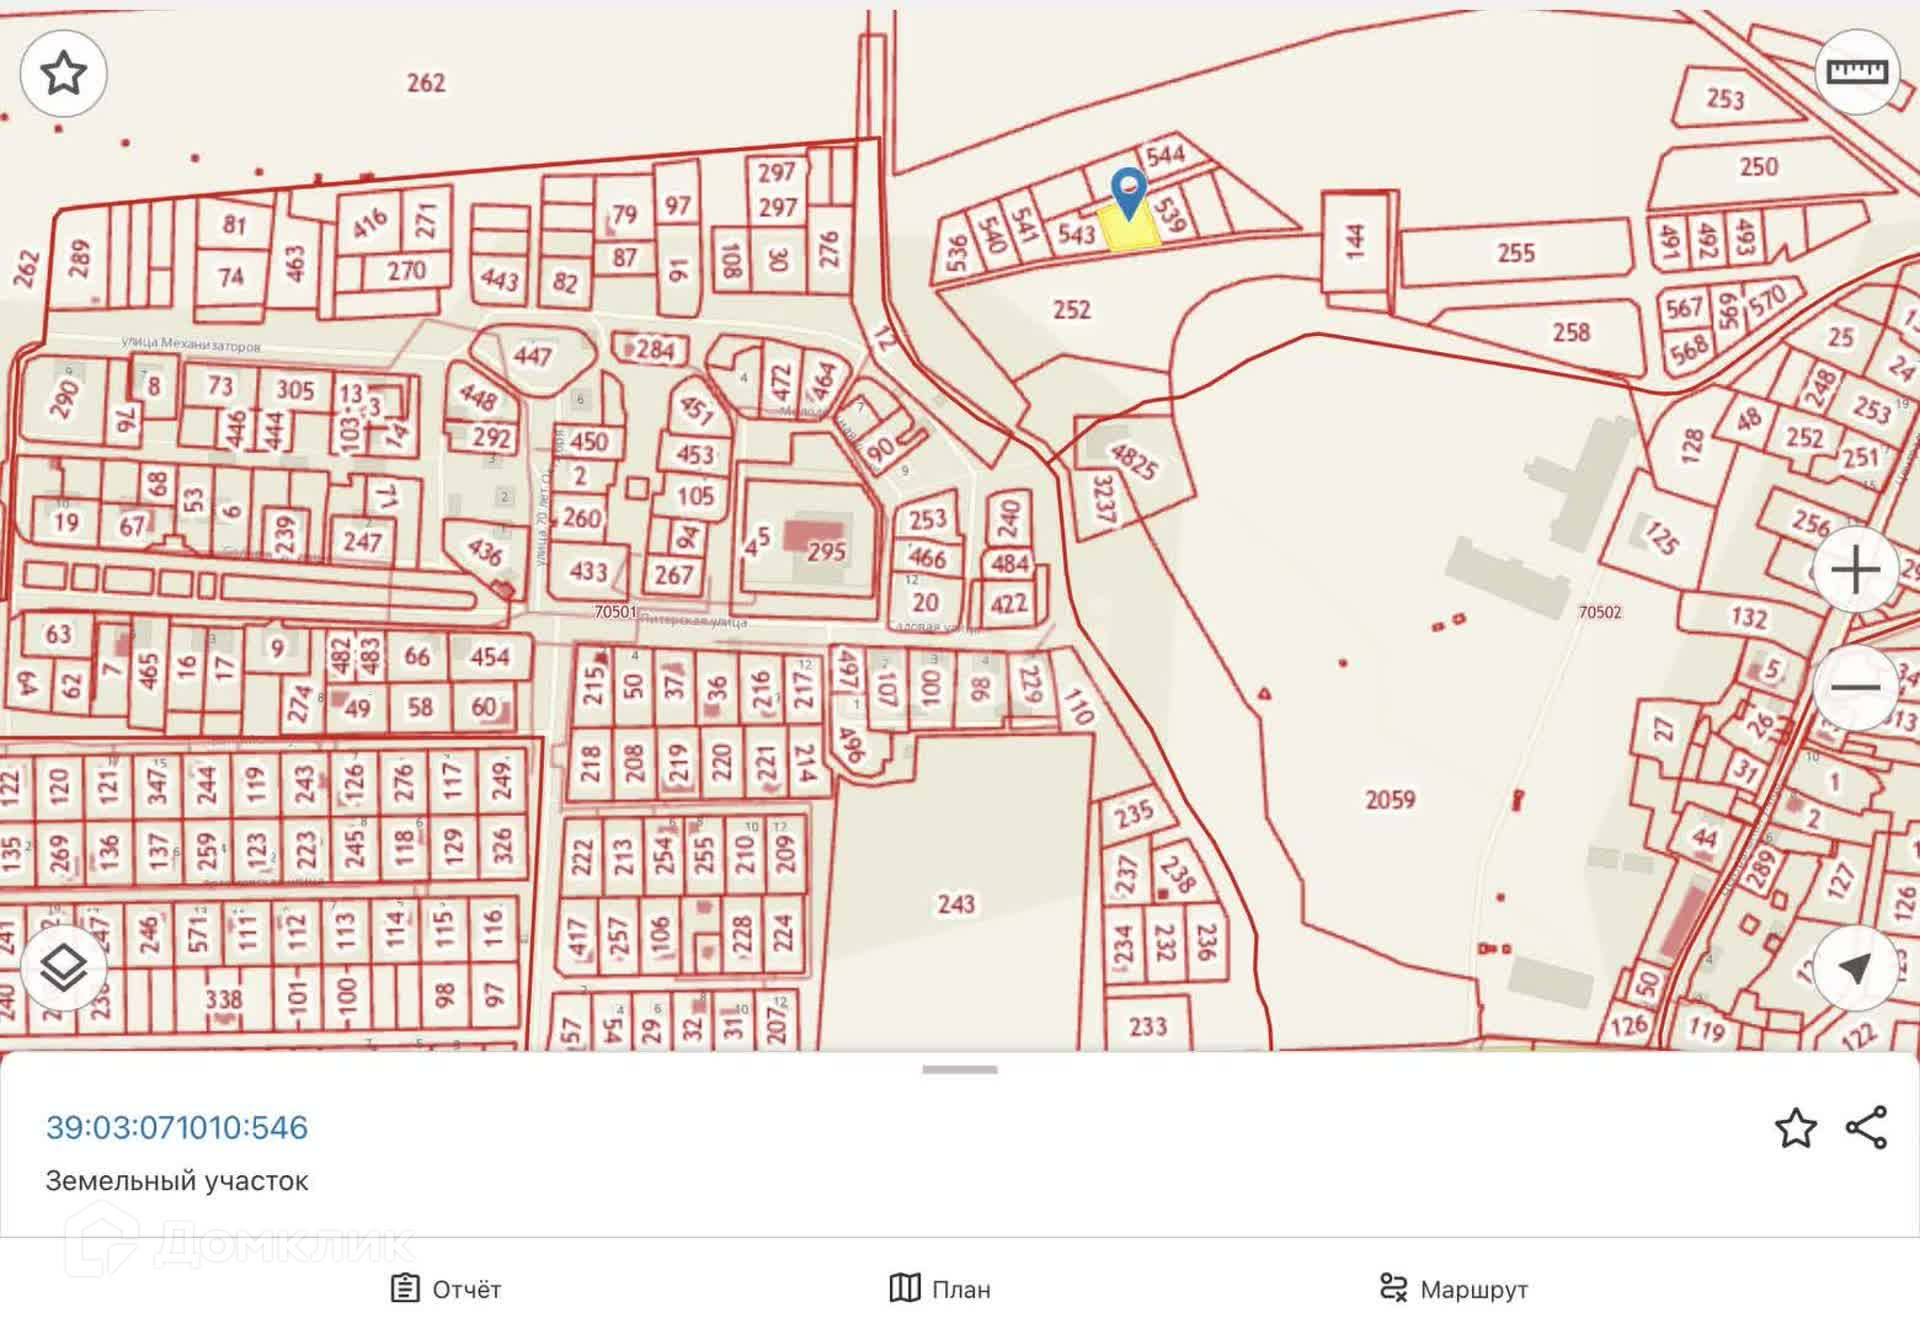Viewport: 1920px width, 1329px height.
Task: Open the Маршрут route tab
Action: click(x=1454, y=1288)
